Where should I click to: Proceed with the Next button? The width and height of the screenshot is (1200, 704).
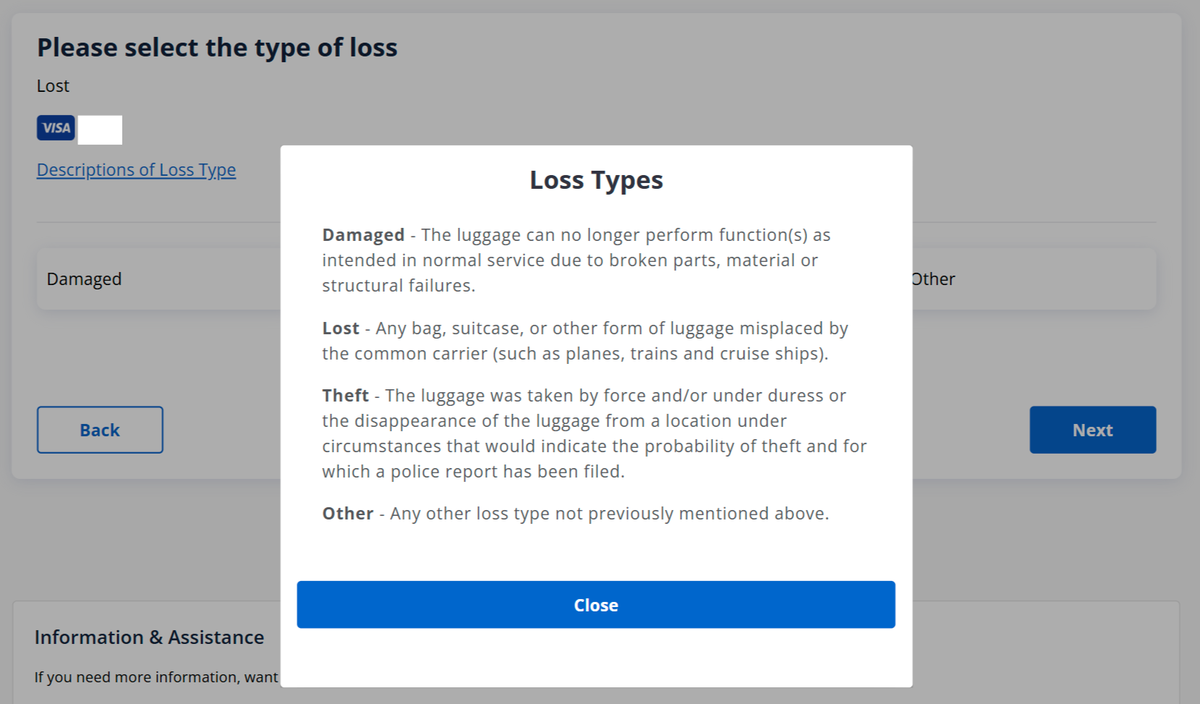point(1092,430)
